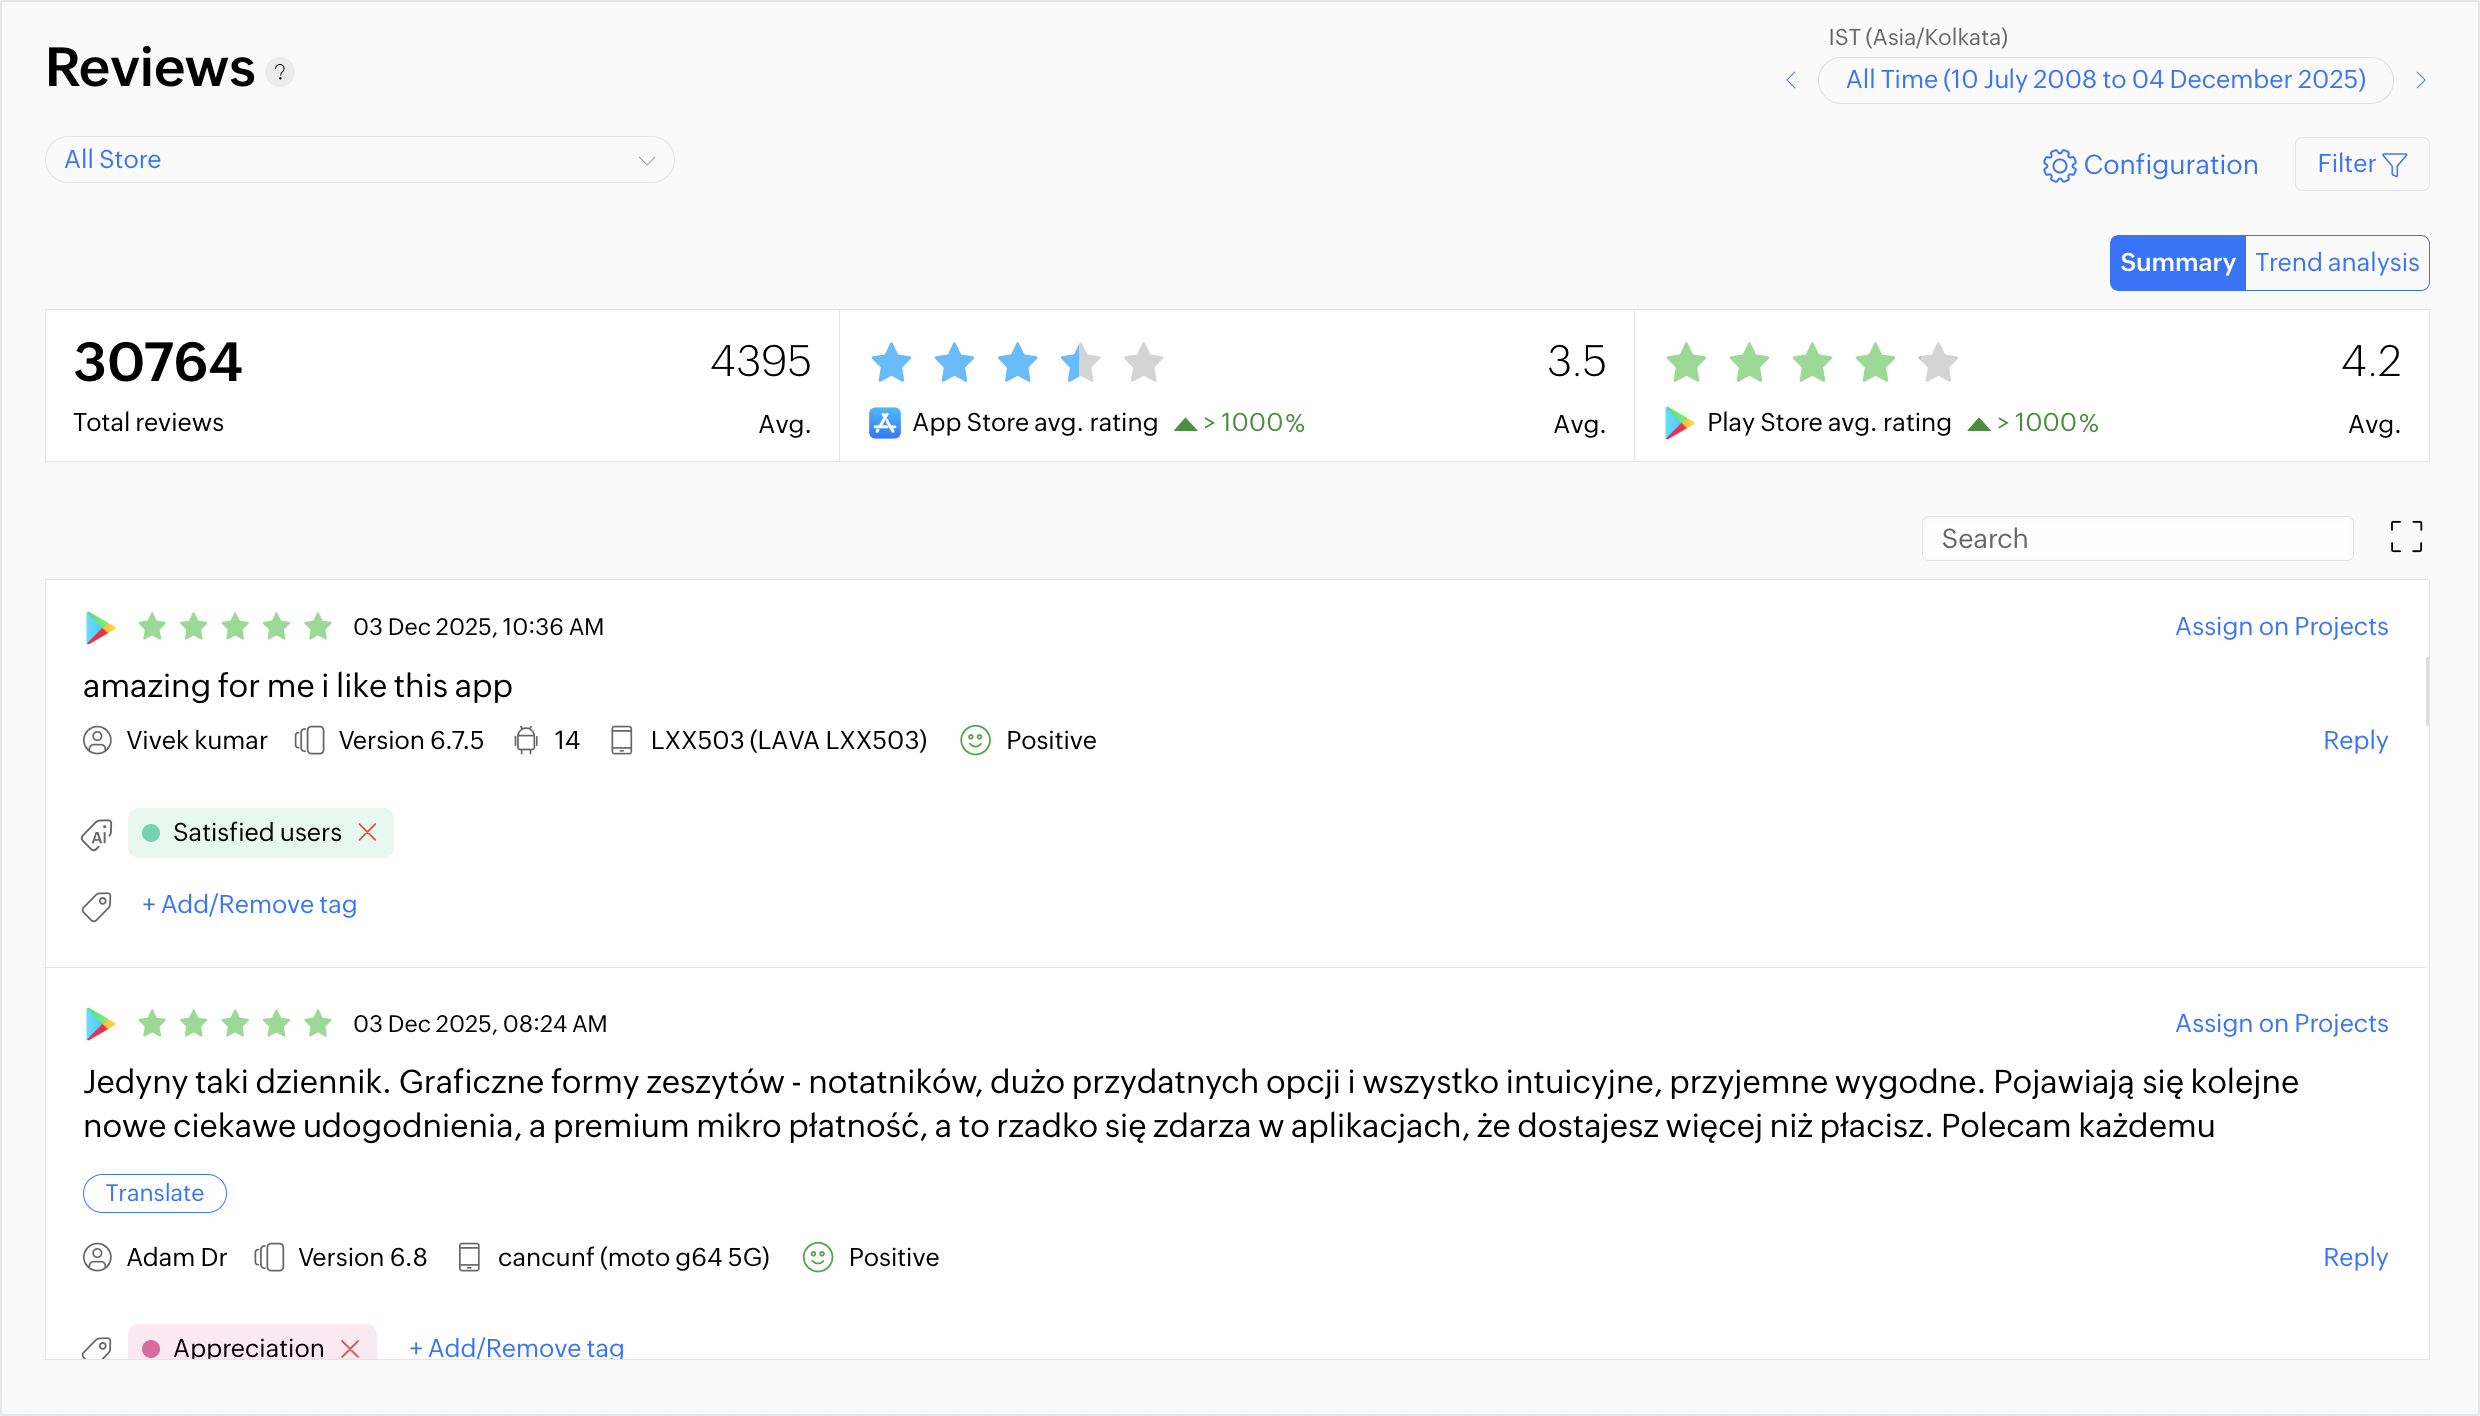Viewport: 2480px width, 1416px height.
Task: Click Play Store logo in rating summary
Action: [x=1679, y=423]
